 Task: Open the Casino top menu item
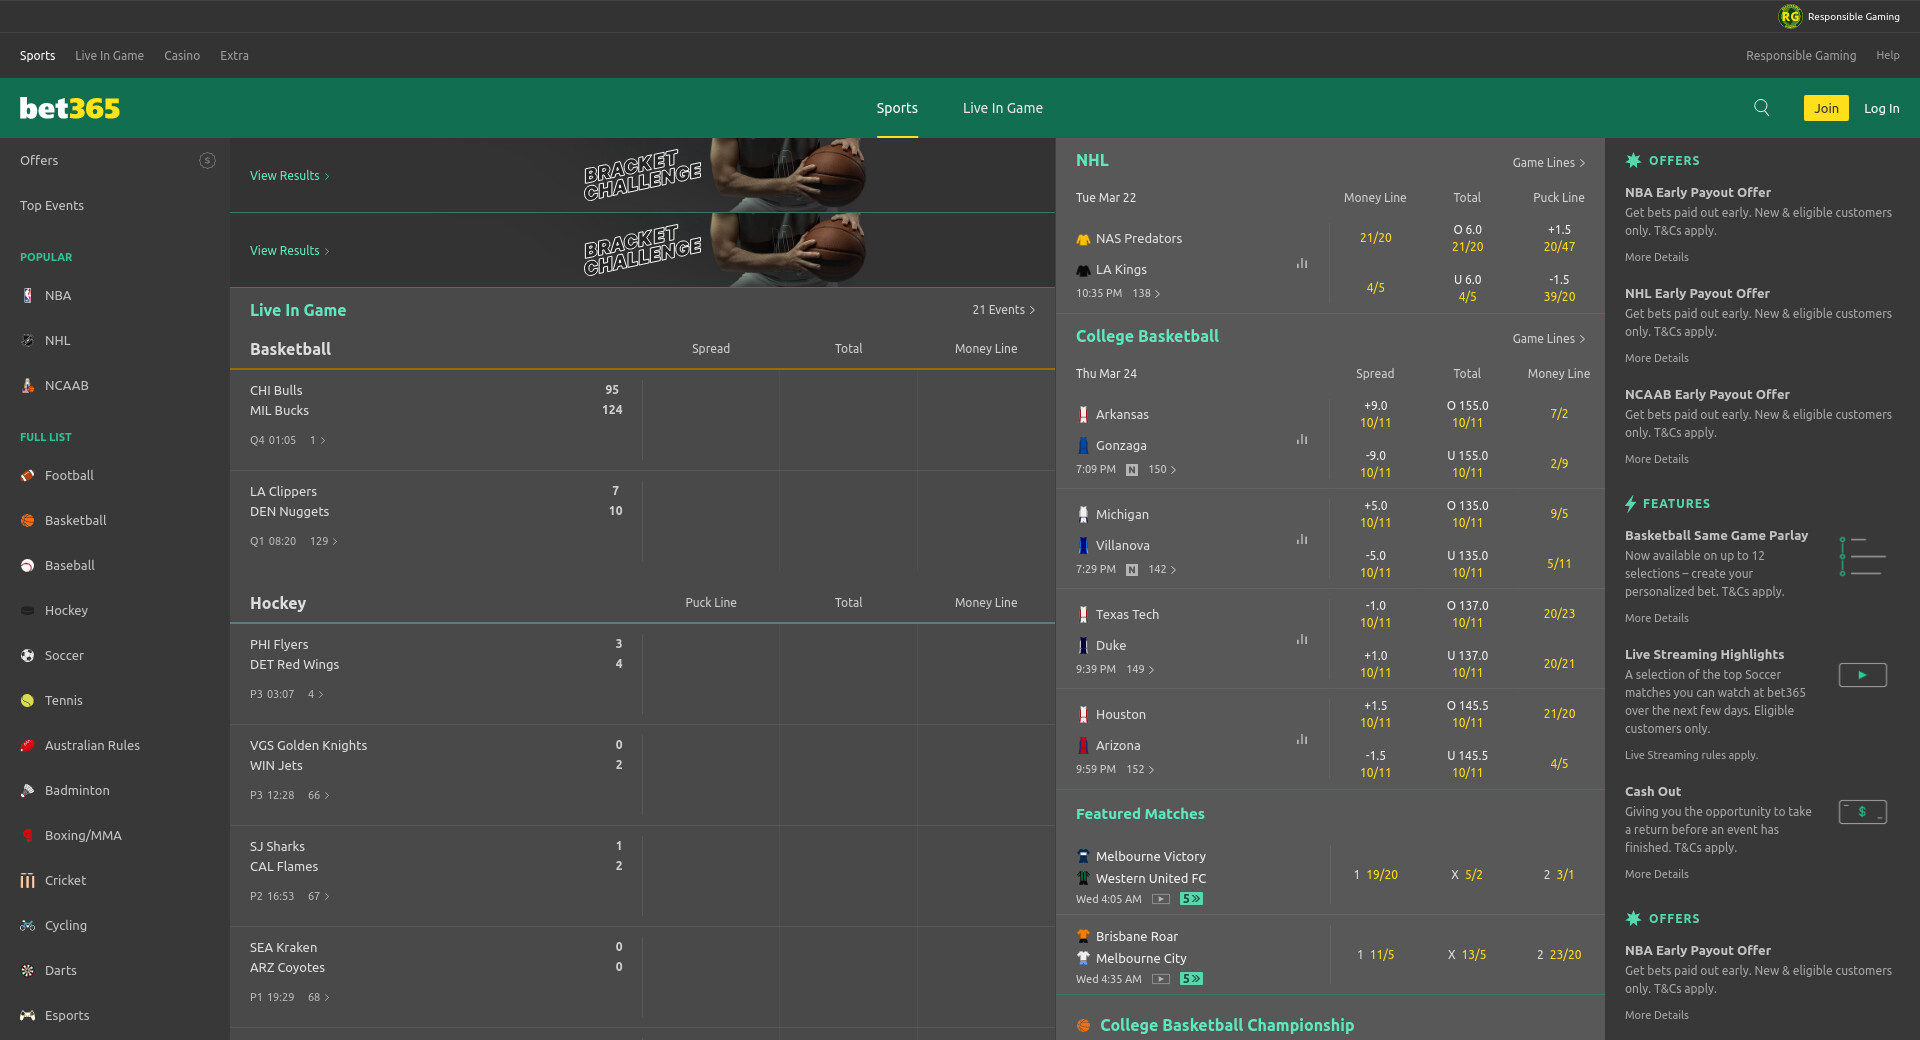click(182, 56)
